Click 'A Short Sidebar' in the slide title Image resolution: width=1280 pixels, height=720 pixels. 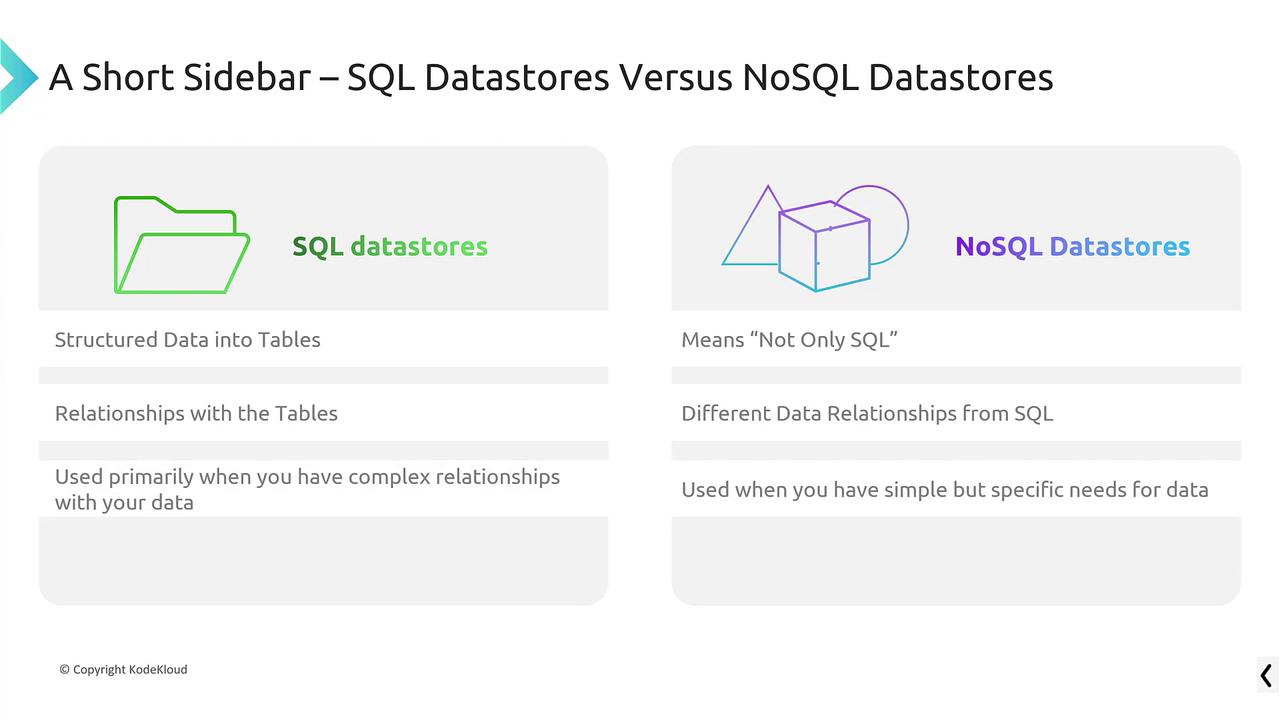180,77
